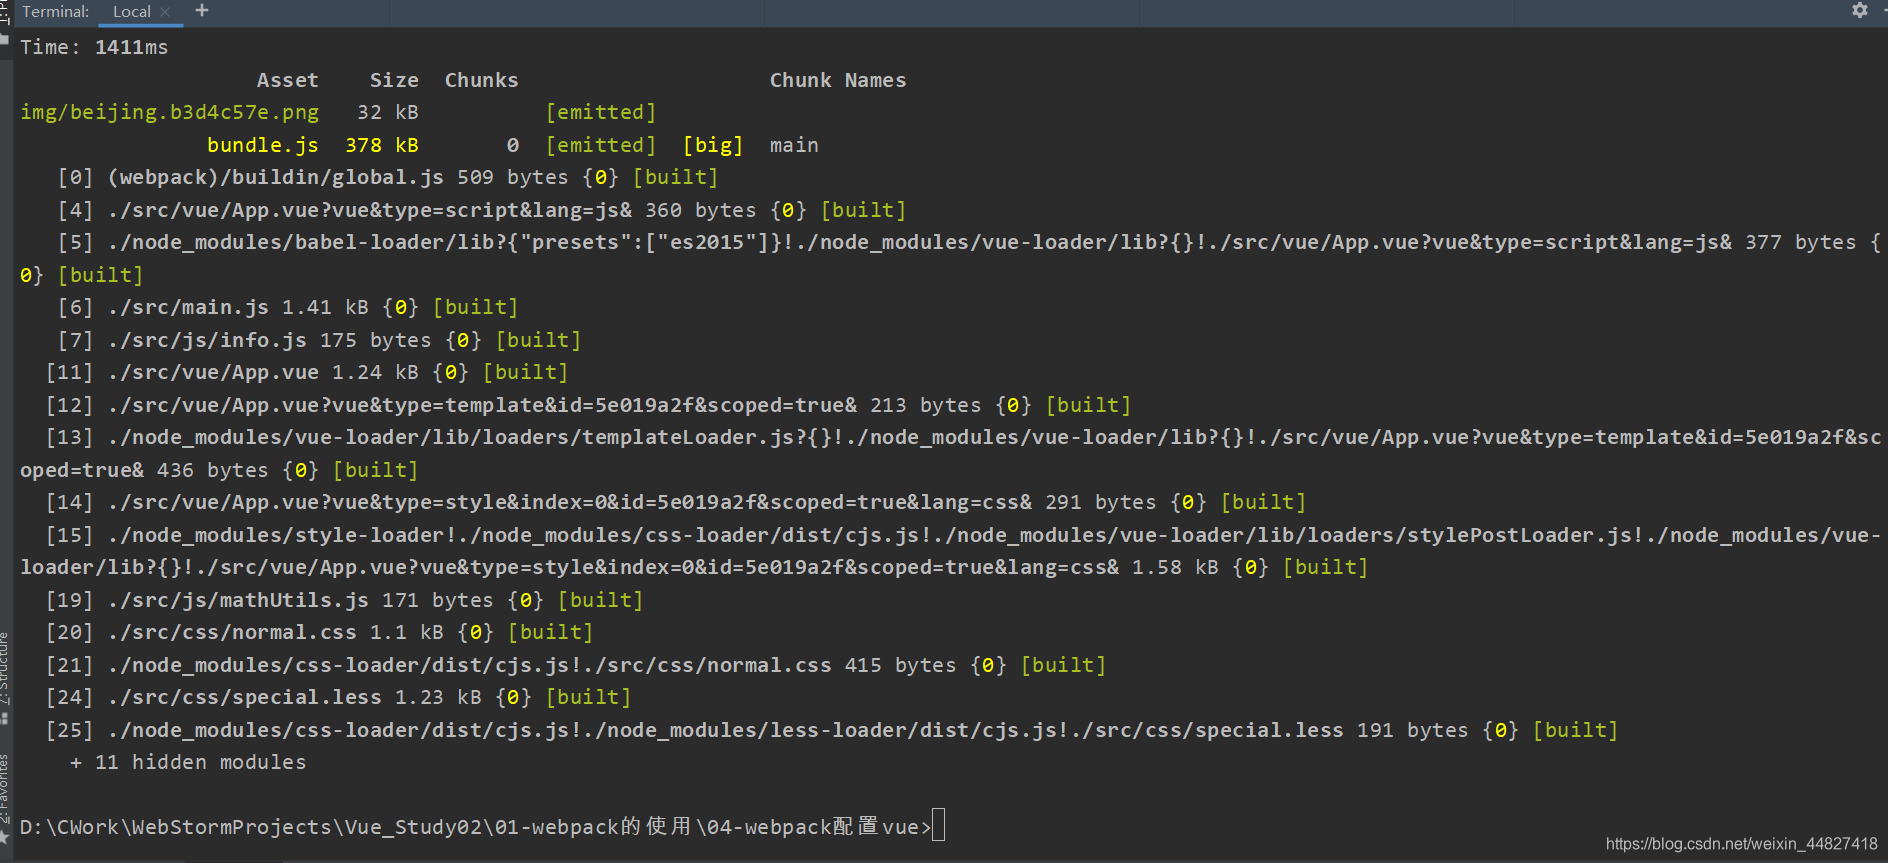1888x863 pixels.
Task: Click the 'Size' column header
Action: point(394,80)
